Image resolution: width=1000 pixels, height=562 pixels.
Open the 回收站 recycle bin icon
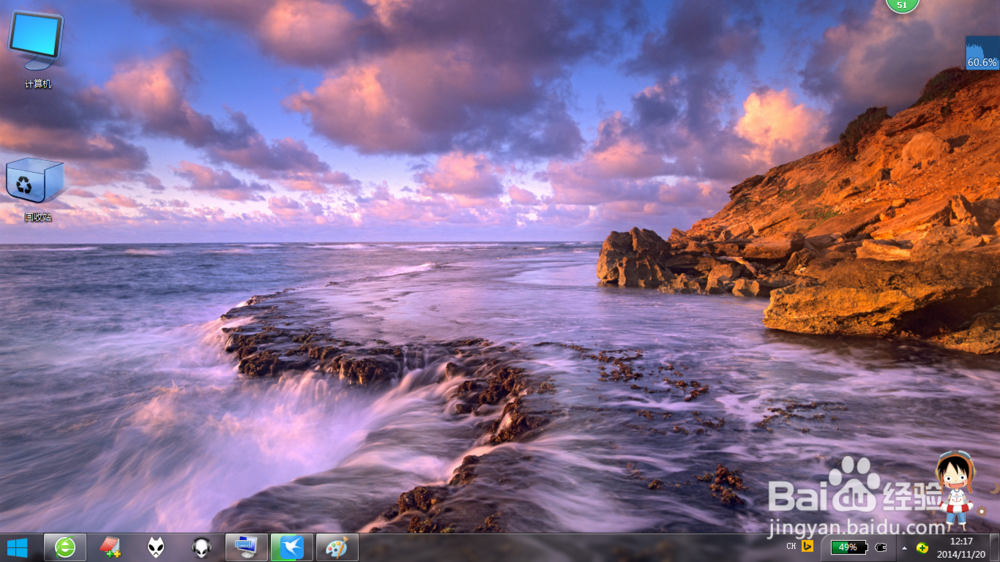(36, 189)
